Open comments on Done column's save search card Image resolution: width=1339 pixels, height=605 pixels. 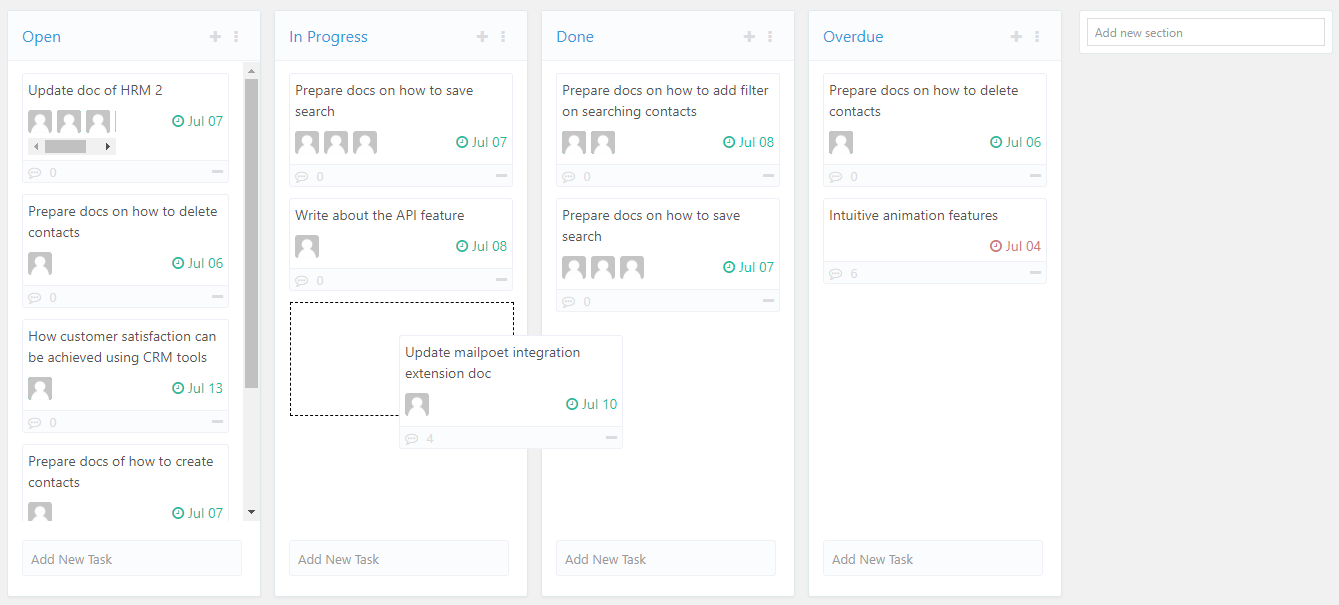(x=569, y=302)
